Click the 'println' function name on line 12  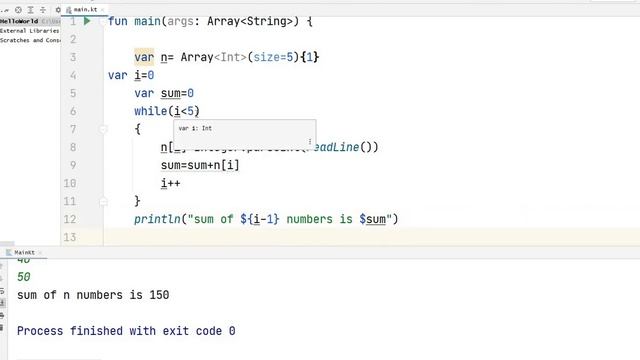[157, 219]
